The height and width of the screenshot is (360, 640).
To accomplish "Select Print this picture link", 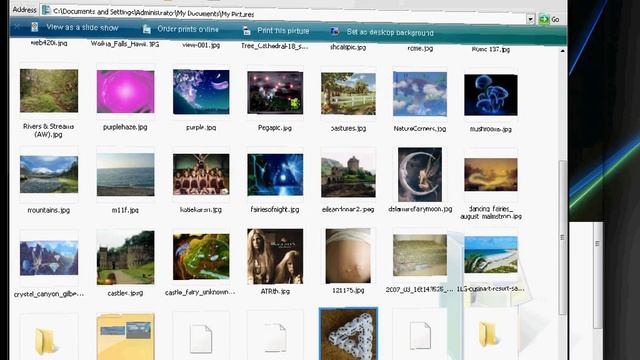I will point(283,31).
